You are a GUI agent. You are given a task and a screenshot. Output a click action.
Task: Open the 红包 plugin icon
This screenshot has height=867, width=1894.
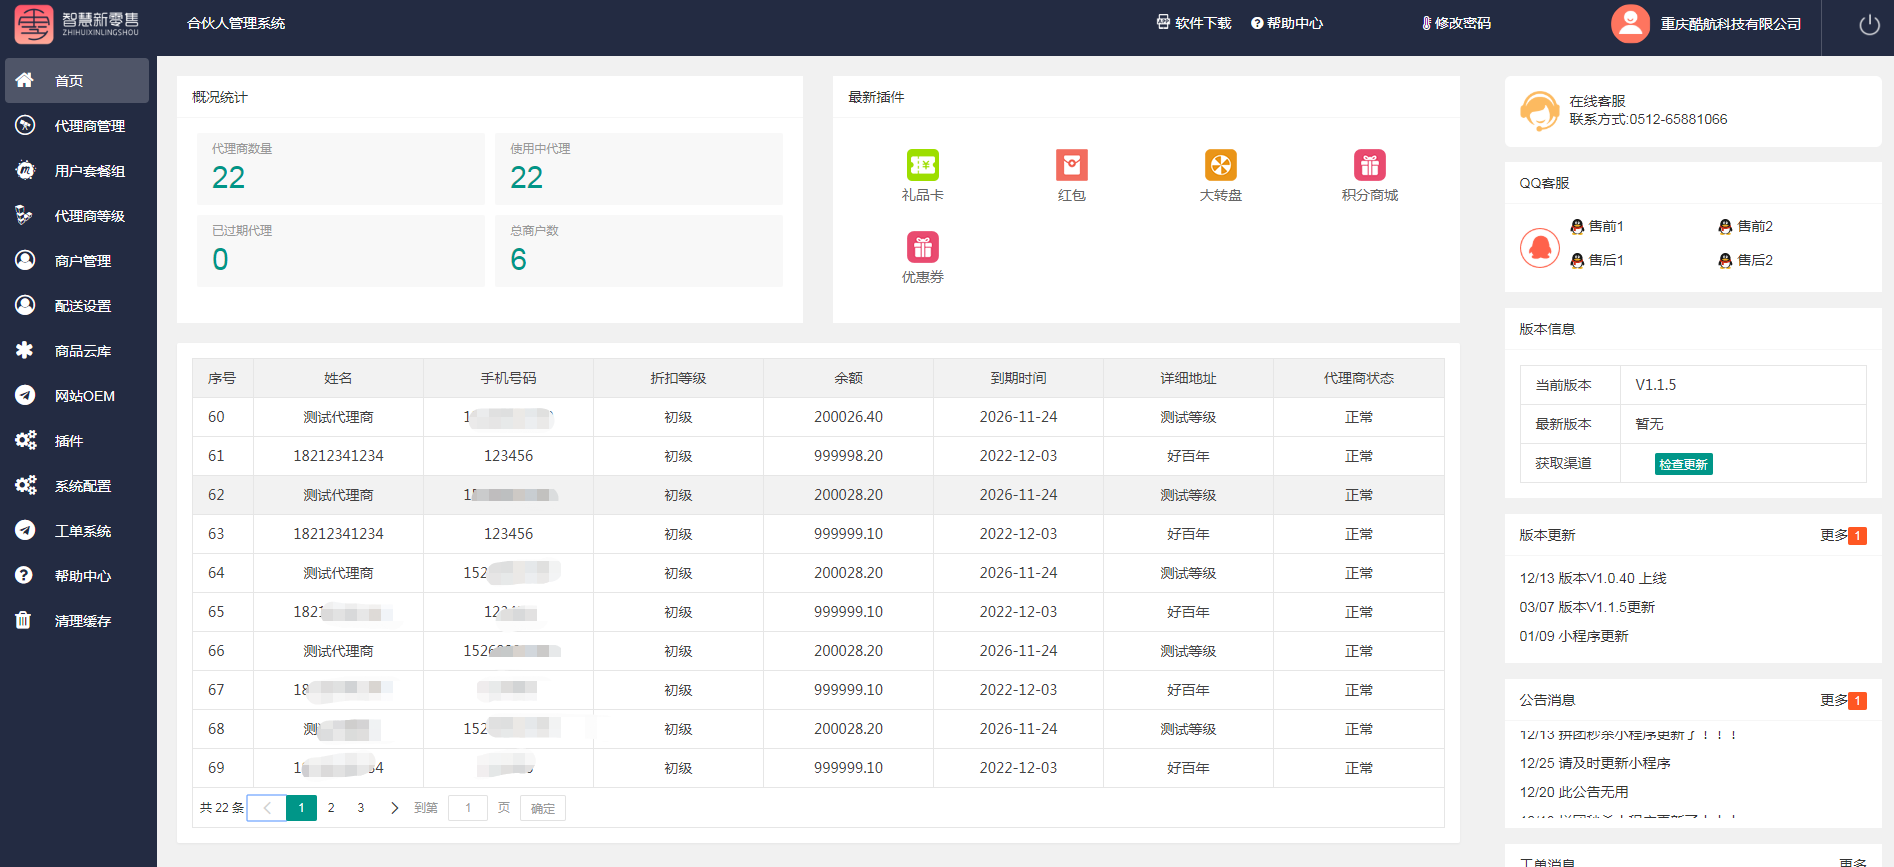1071,164
